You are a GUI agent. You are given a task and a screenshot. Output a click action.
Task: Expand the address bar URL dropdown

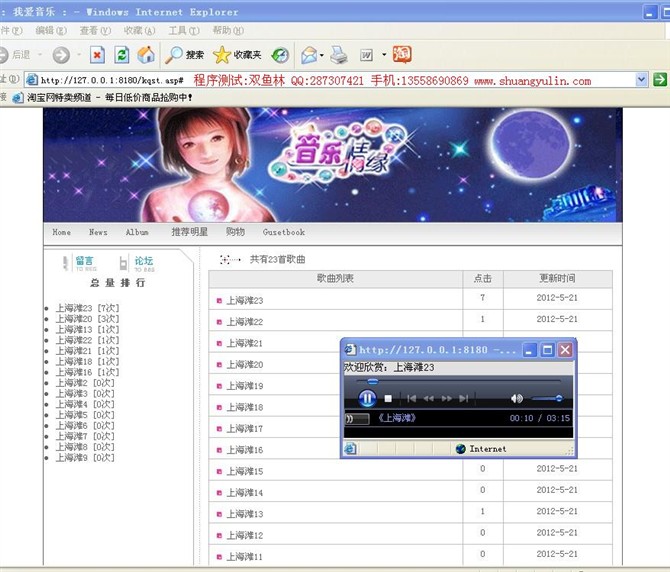641,80
